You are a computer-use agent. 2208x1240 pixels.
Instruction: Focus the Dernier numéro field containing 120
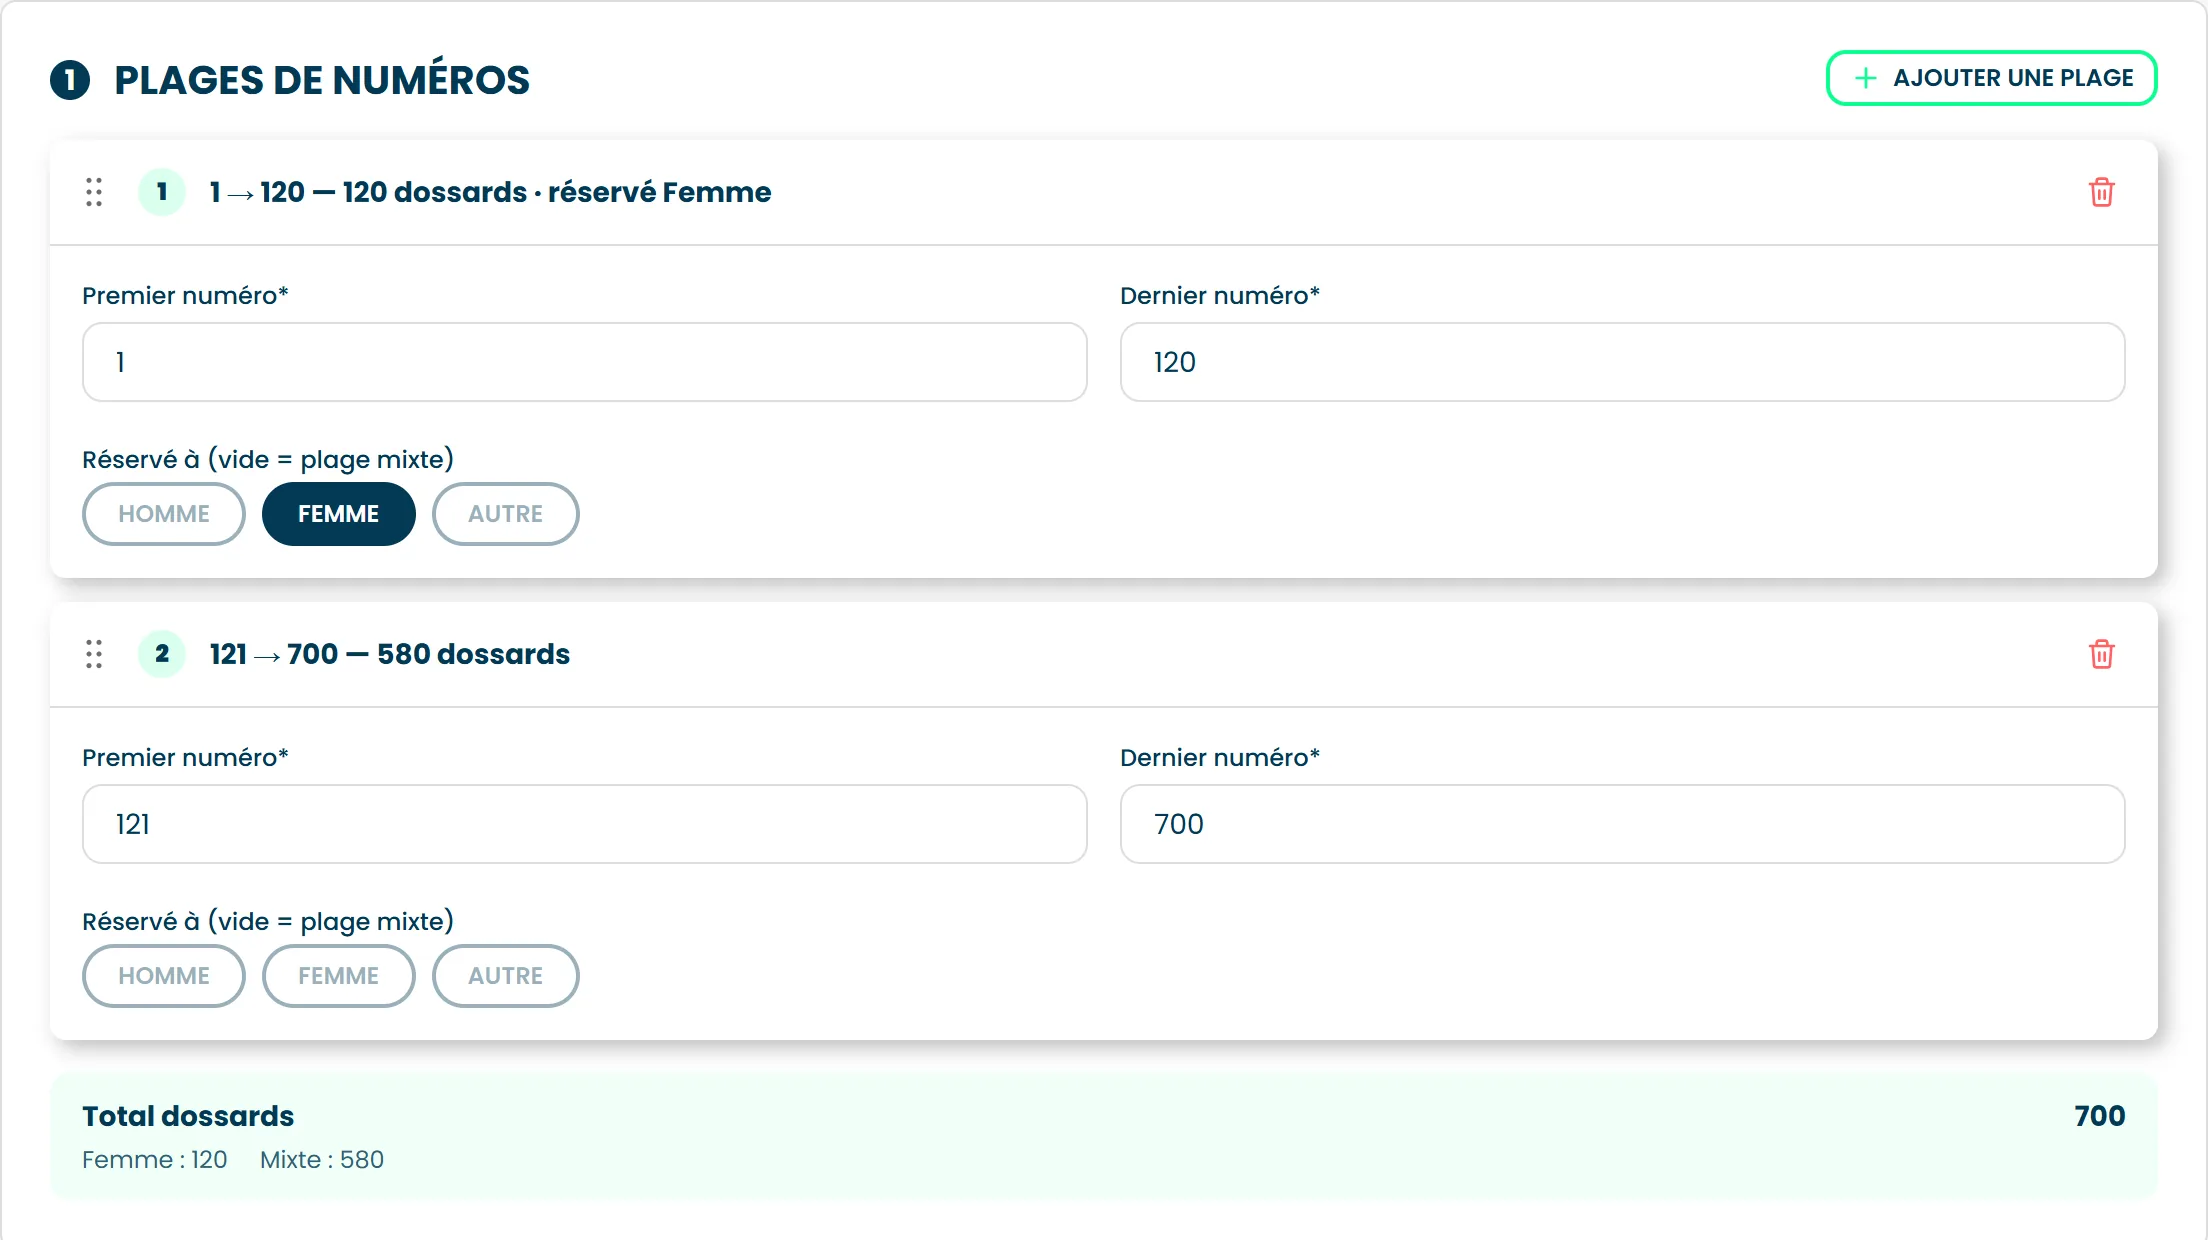pyautogui.click(x=1622, y=362)
